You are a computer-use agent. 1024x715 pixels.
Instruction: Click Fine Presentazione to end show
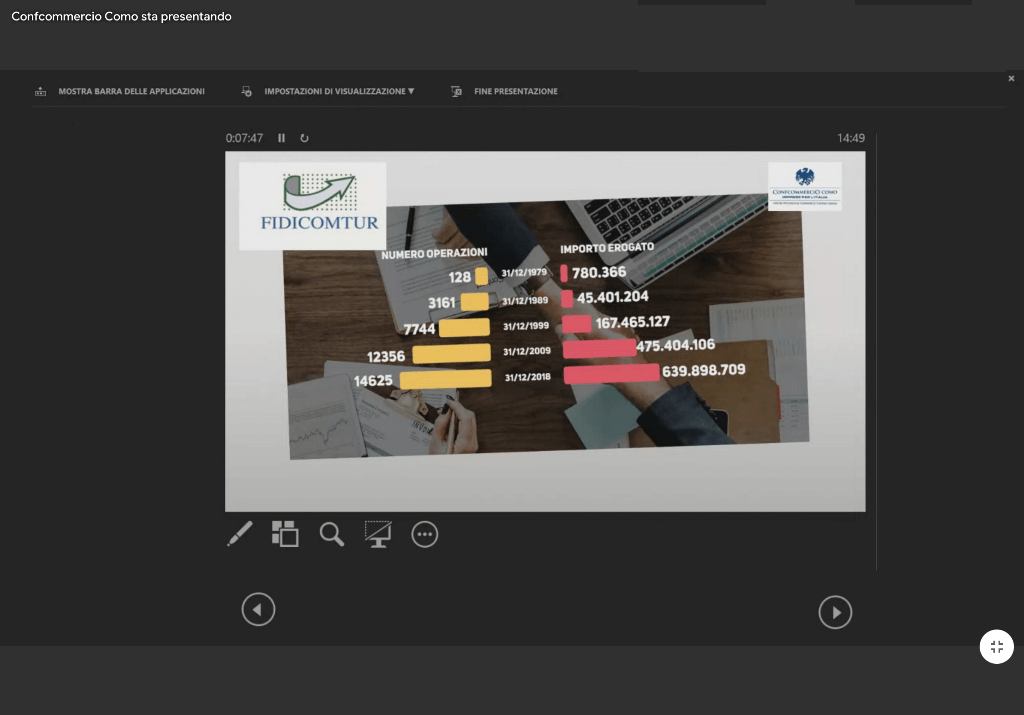point(515,91)
